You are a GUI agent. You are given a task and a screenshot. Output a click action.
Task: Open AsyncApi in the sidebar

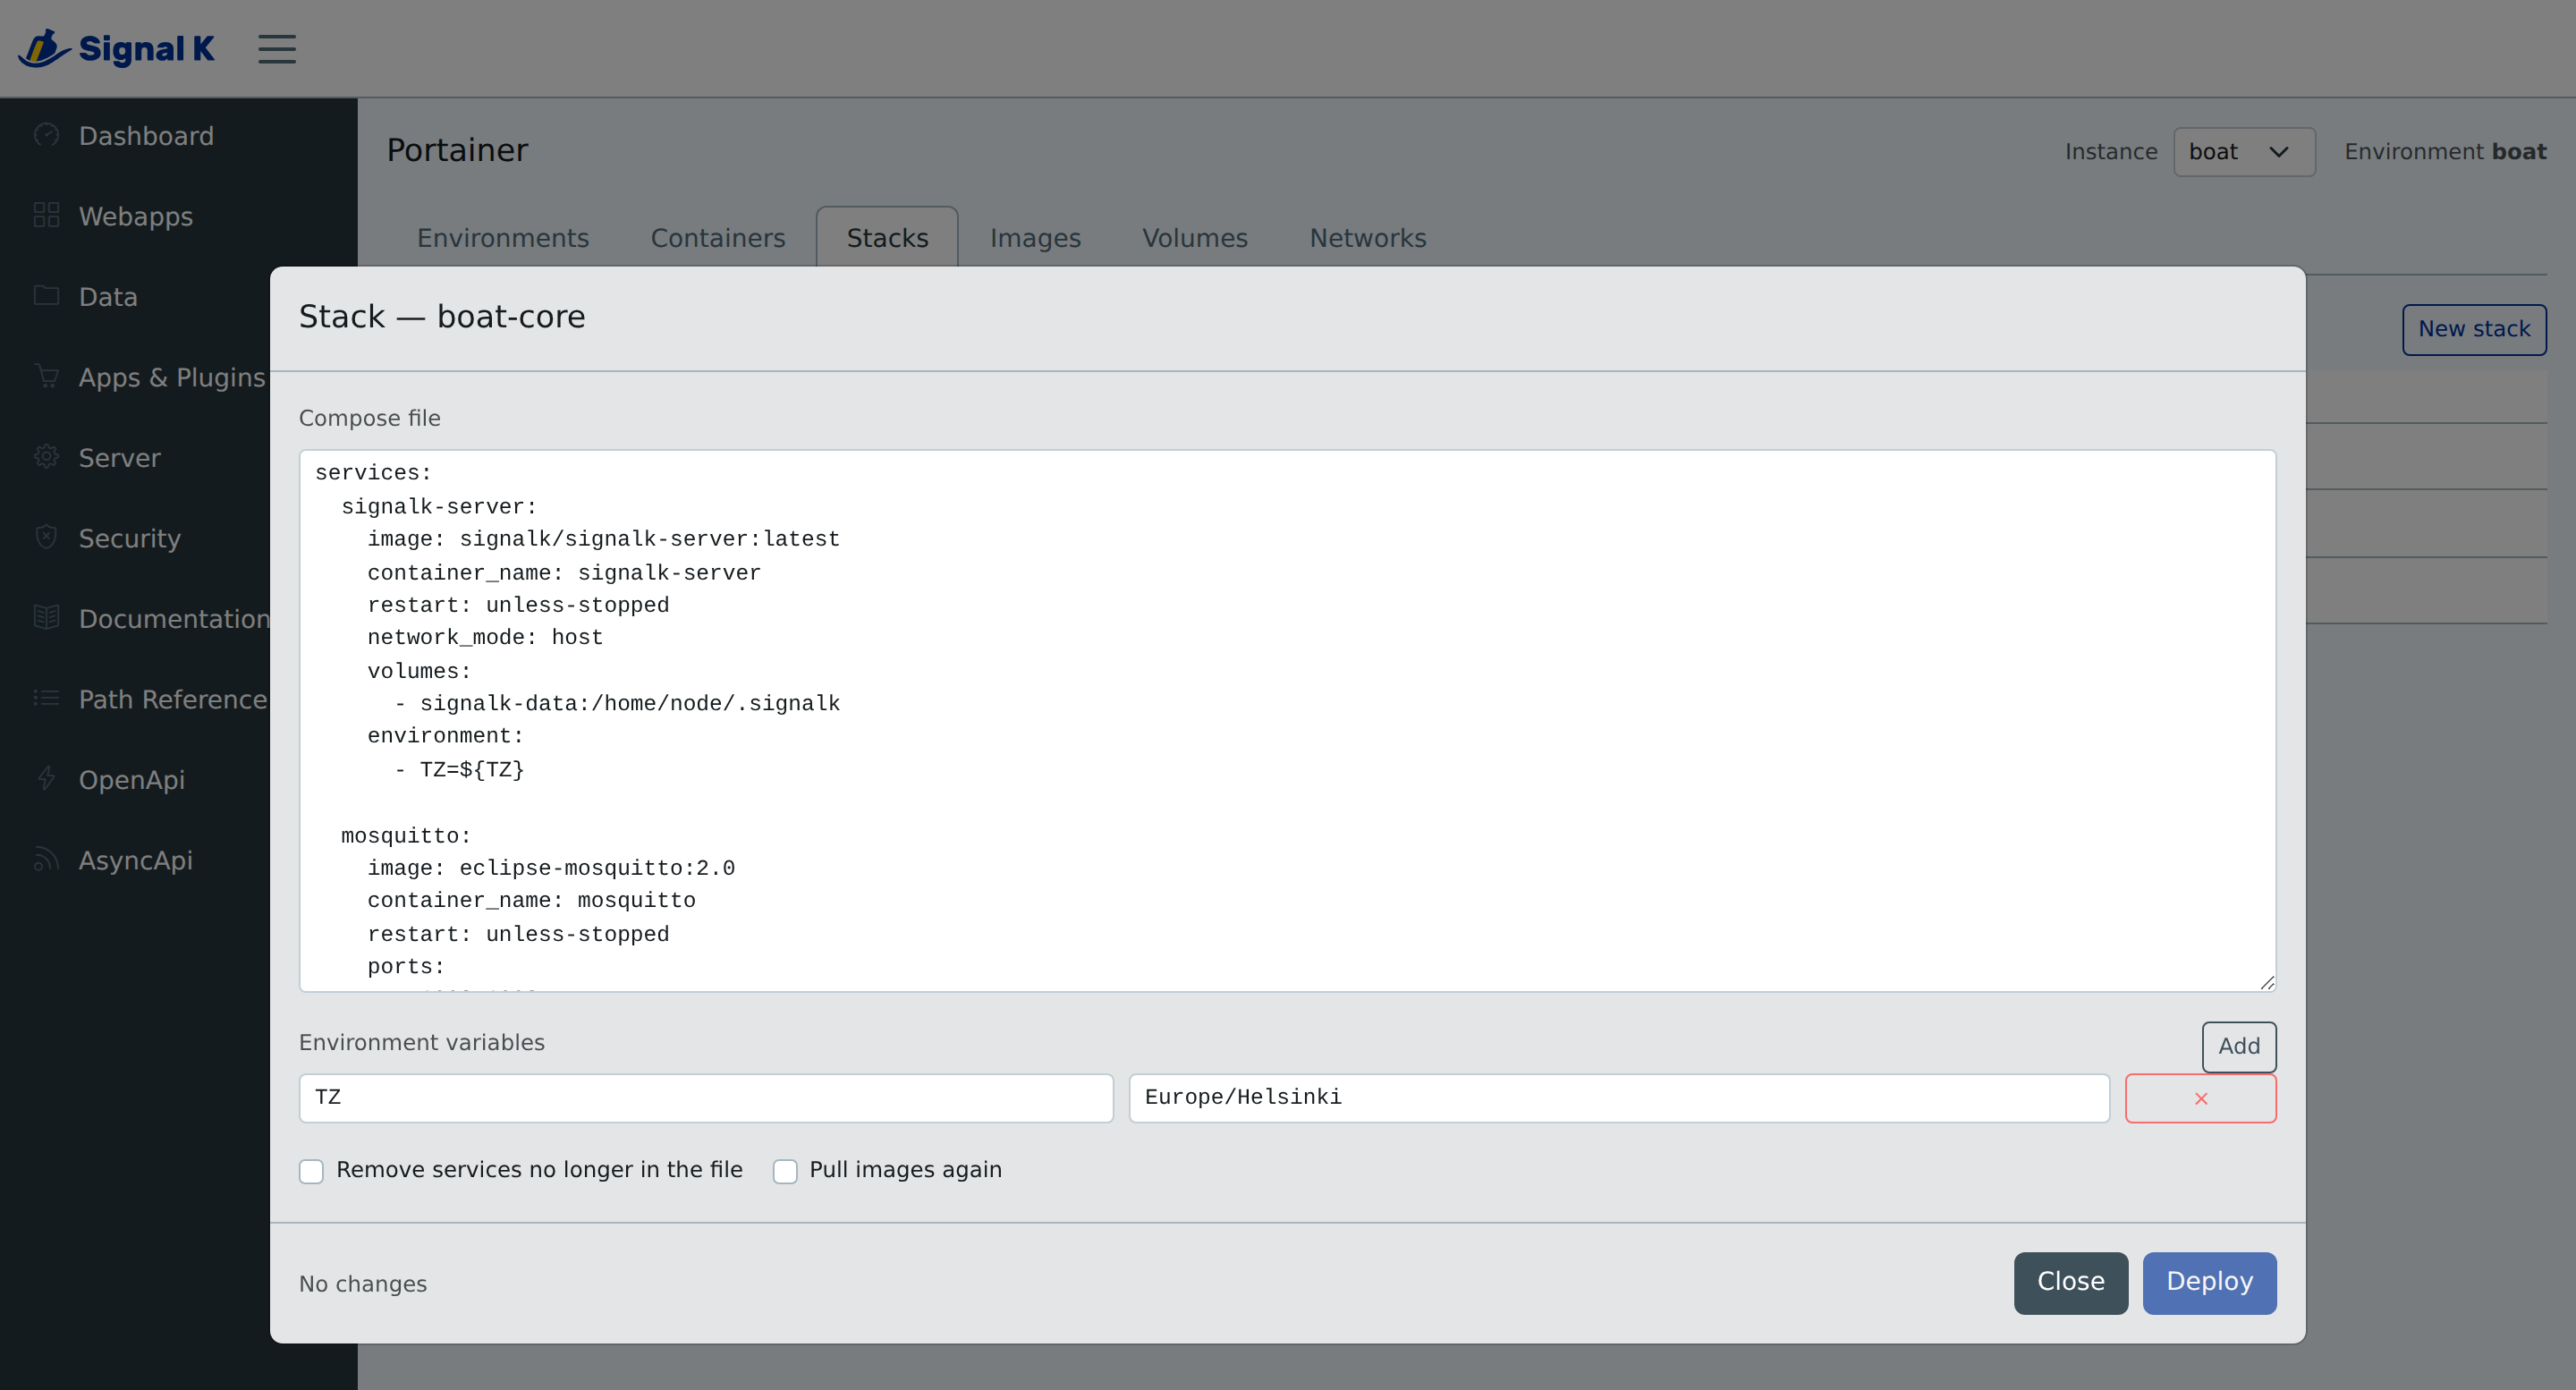click(x=135, y=860)
